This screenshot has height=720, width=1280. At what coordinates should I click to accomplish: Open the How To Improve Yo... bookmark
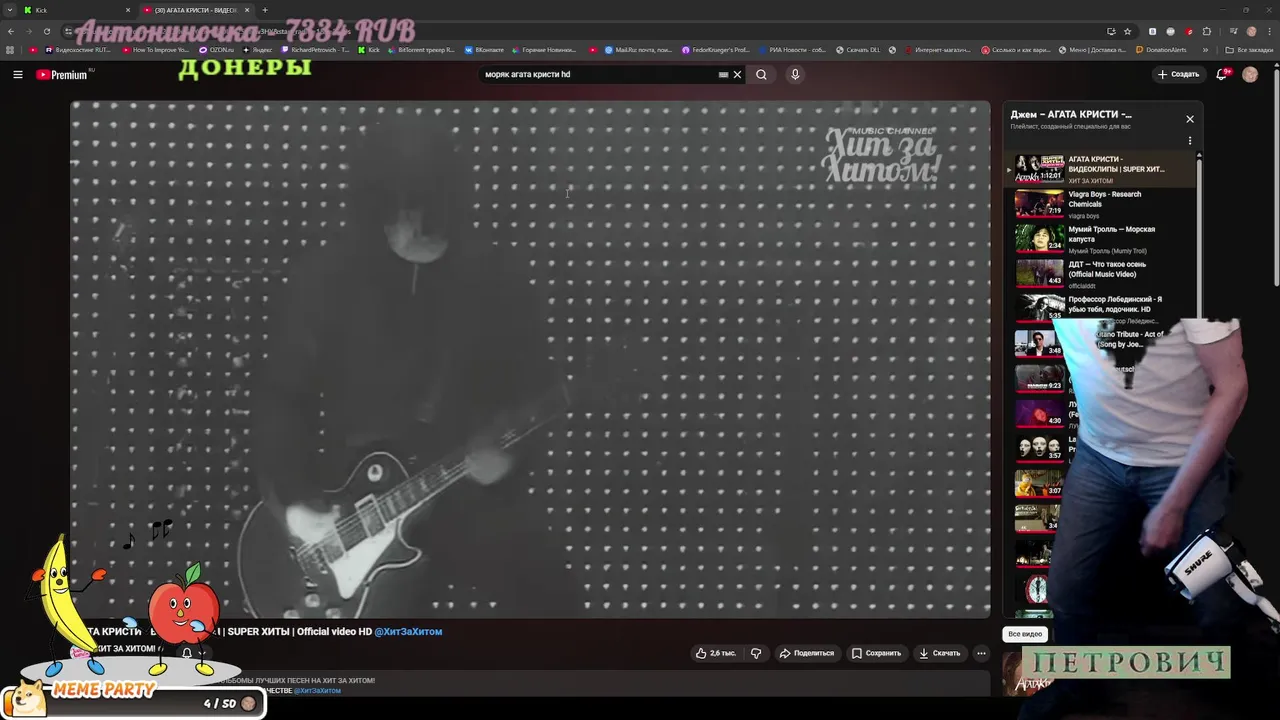[155, 50]
